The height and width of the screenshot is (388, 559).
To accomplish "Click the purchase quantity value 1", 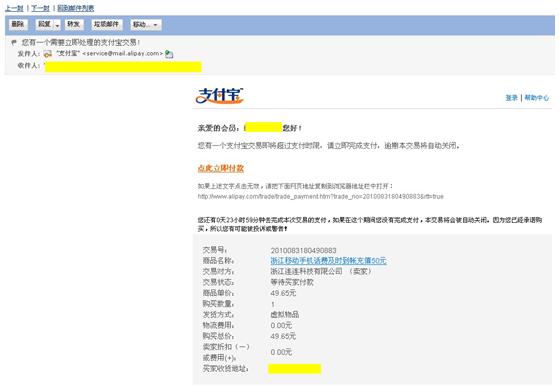I will pos(273,304).
